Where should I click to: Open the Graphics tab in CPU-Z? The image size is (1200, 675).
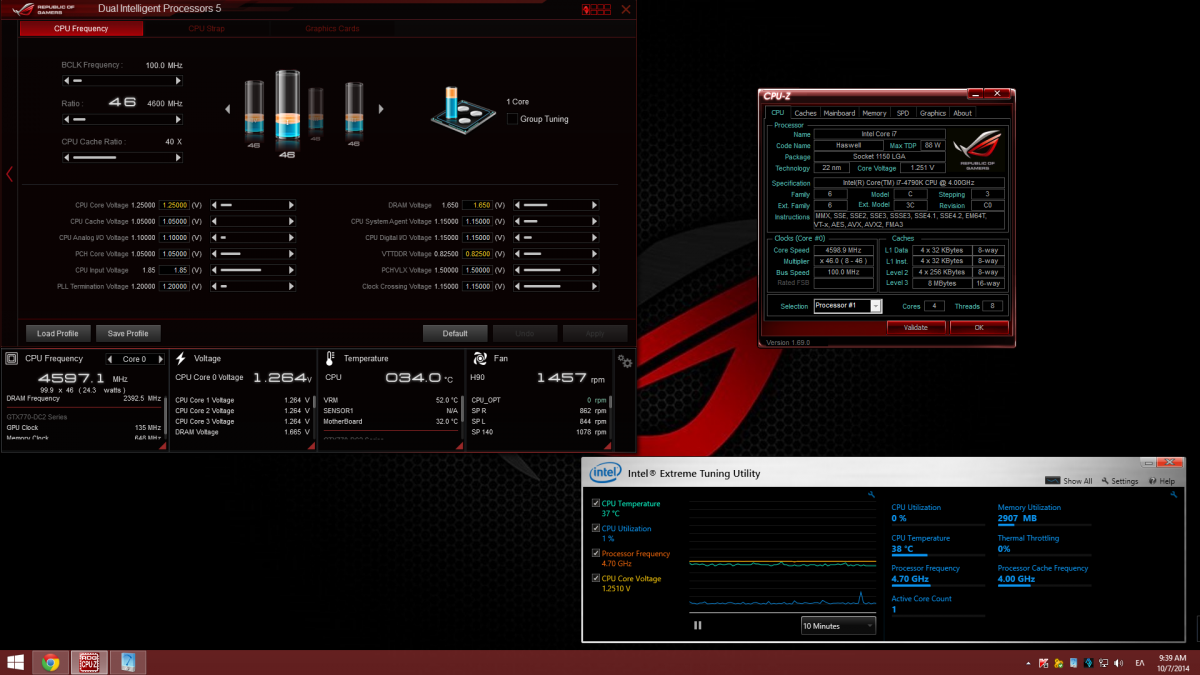coord(932,113)
